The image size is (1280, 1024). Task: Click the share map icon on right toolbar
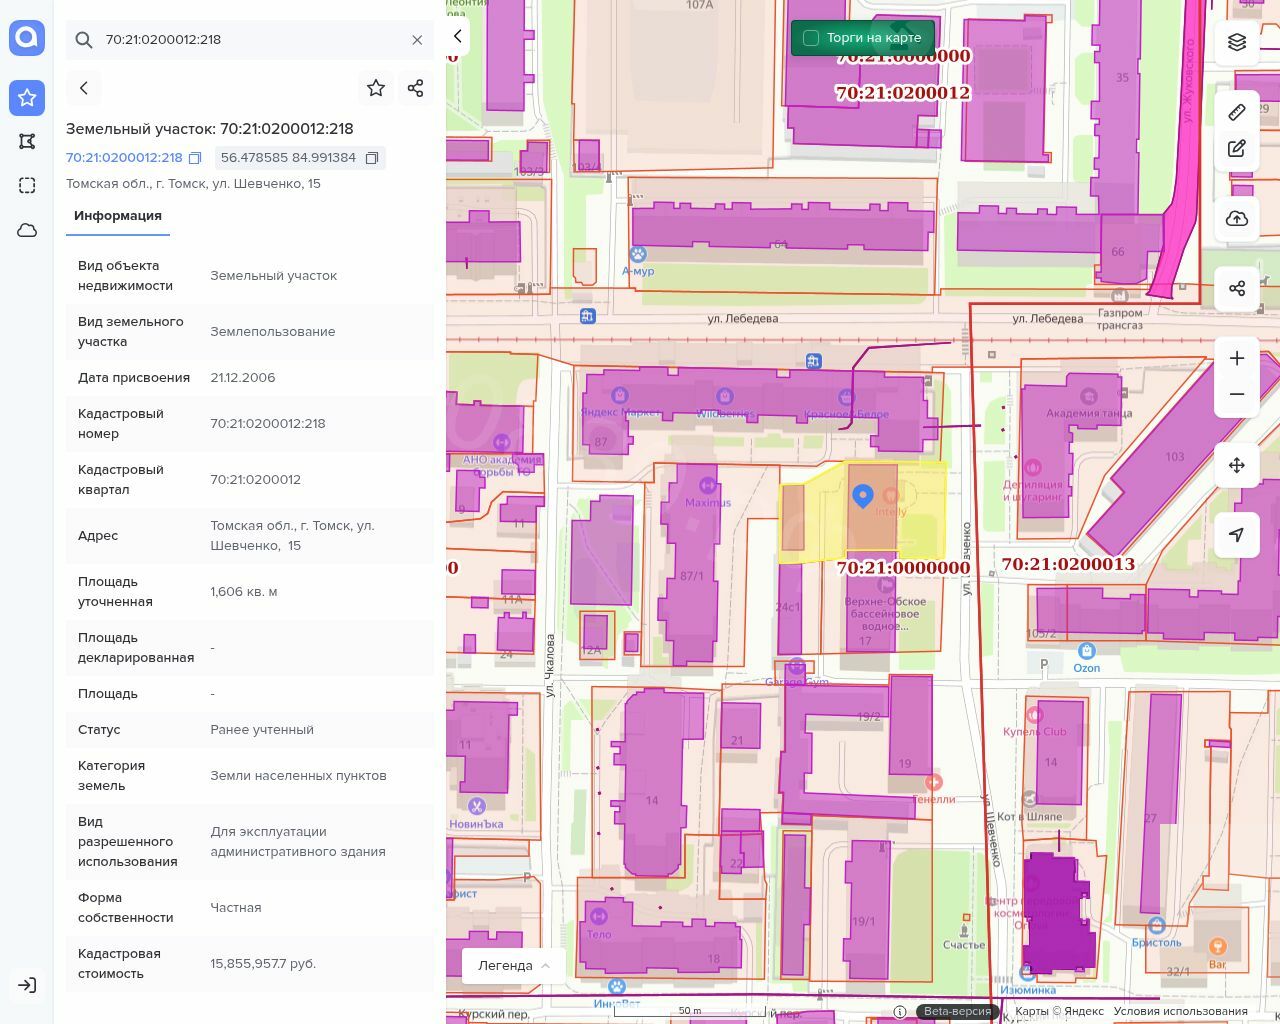[x=1237, y=289]
